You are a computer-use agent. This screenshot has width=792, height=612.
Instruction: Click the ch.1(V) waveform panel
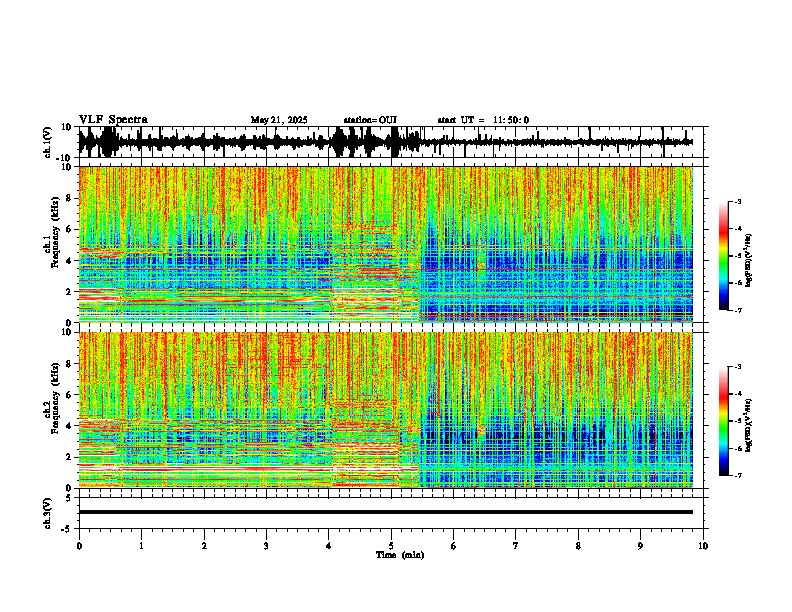pos(390,142)
